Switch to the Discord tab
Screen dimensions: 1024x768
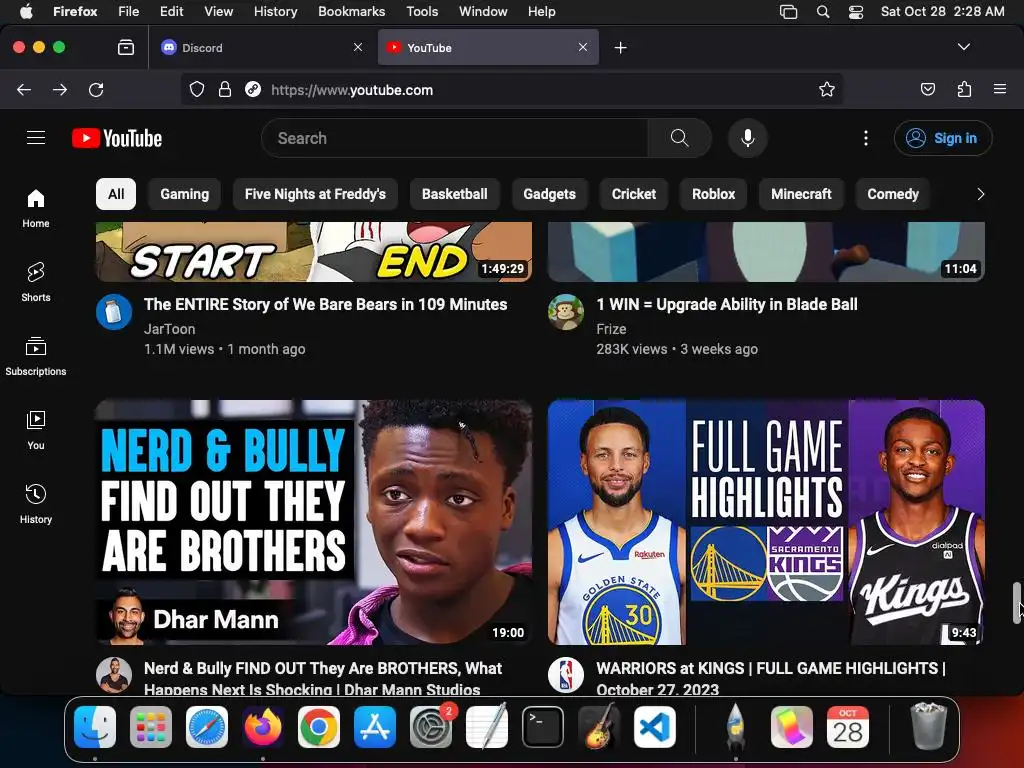[261, 48]
